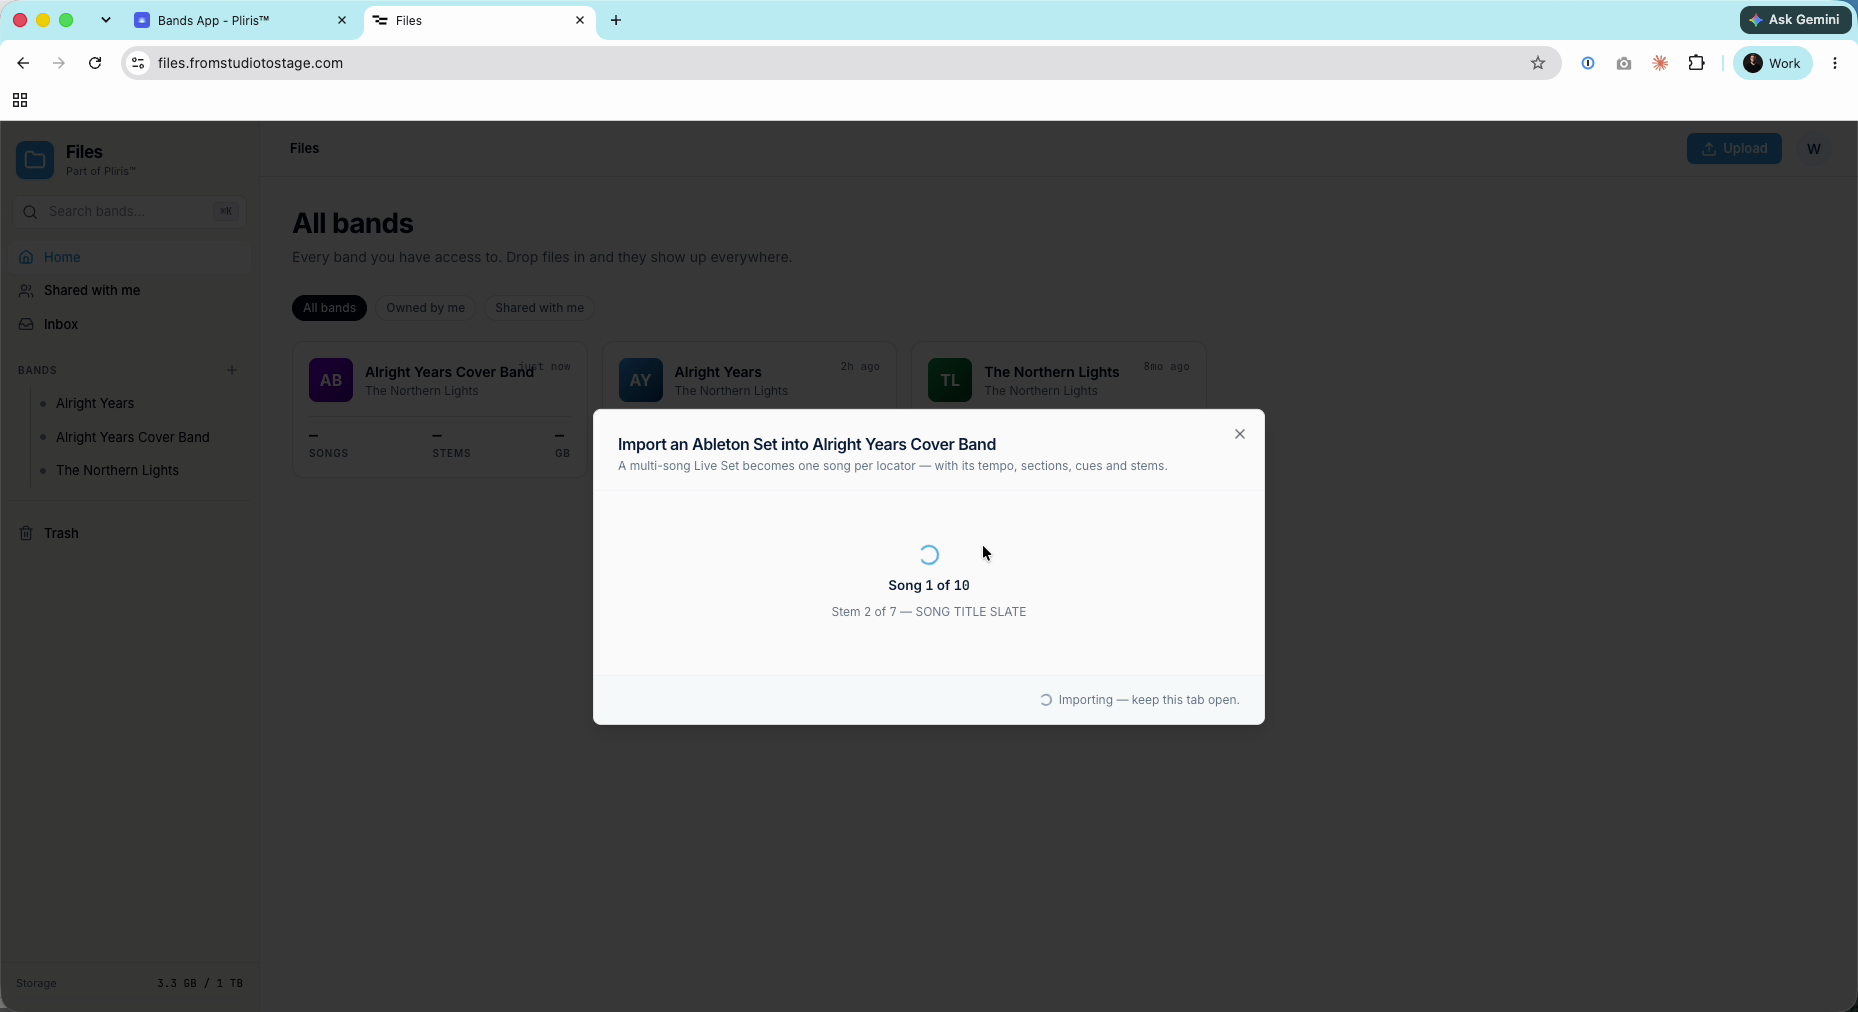Click the AY band avatar
The width and height of the screenshot is (1858, 1012).
[x=641, y=380]
